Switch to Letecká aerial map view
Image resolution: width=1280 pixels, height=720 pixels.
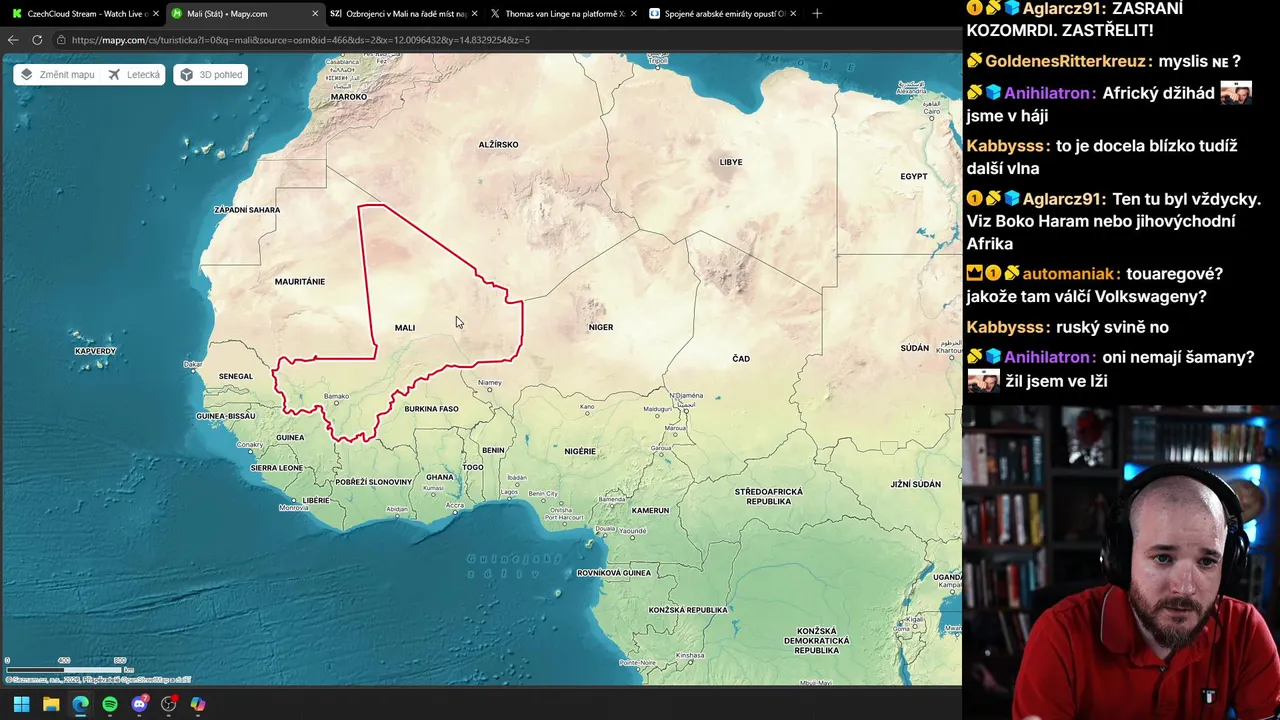(x=134, y=75)
